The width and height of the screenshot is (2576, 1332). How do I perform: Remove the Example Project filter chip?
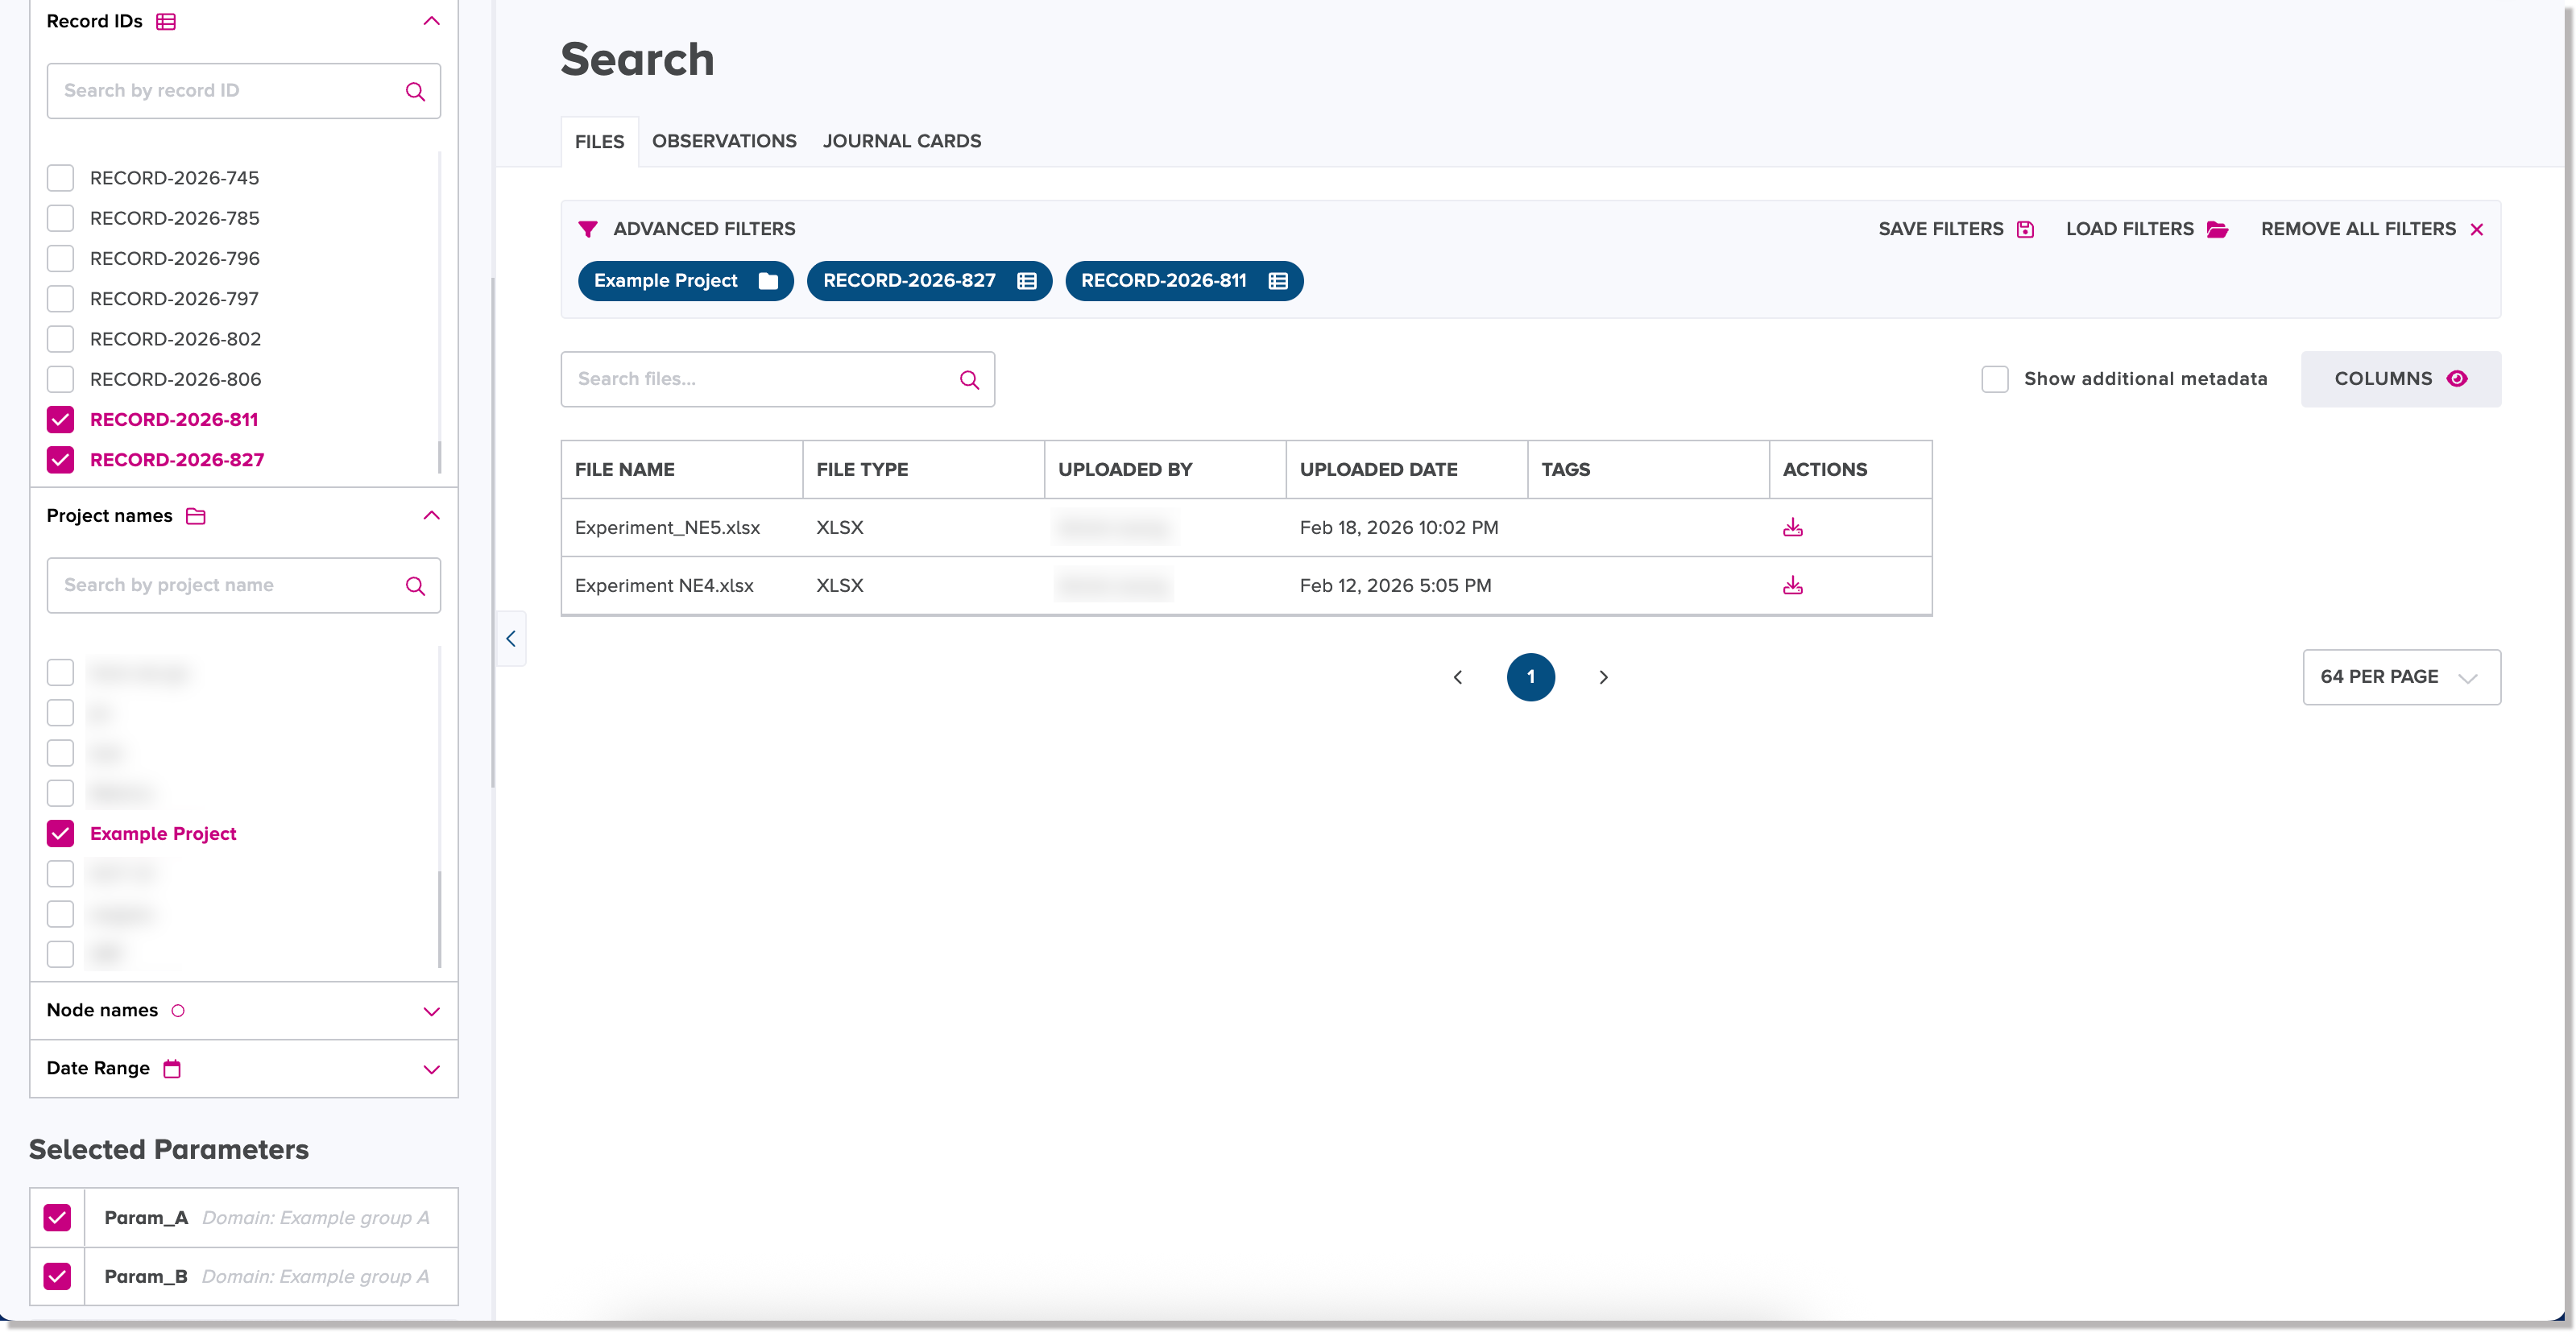coord(685,281)
